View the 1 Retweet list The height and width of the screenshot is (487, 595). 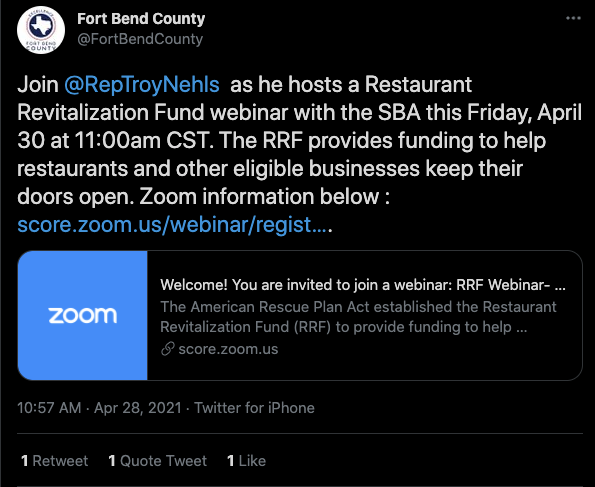click(x=55, y=461)
